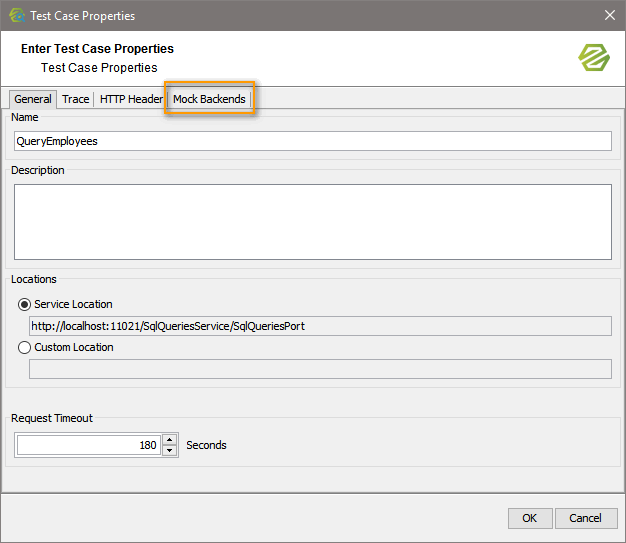The image size is (626, 543).
Task: Click the app icon in title bar
Action: [x=16, y=15]
